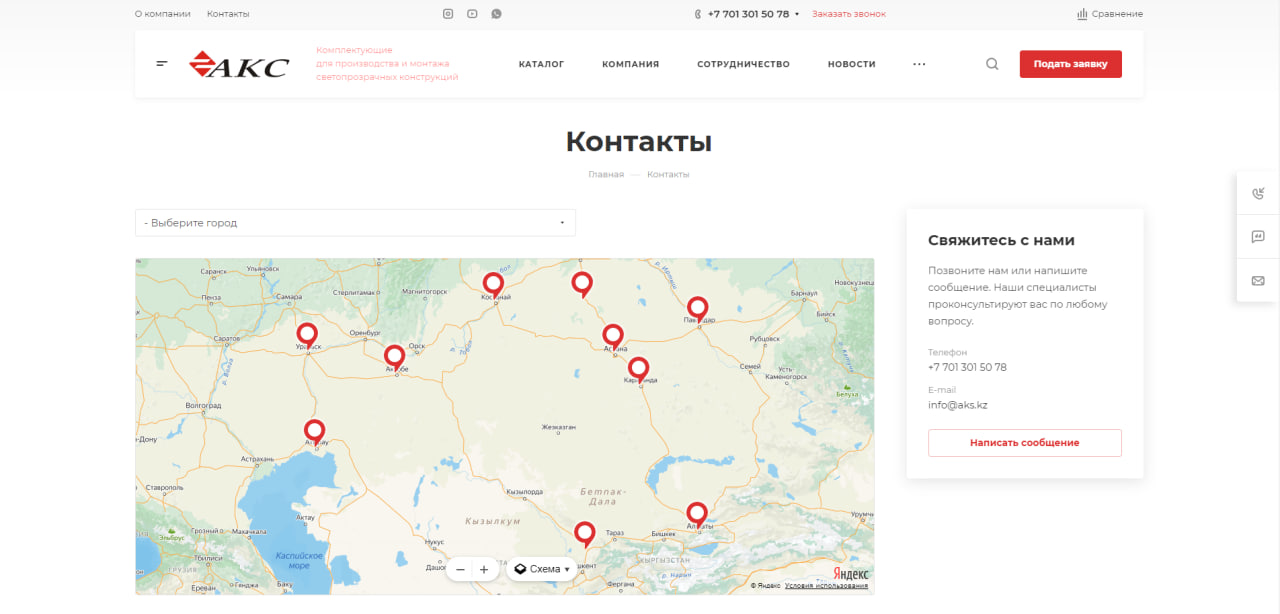Click the envelope mail icon in side panel
This screenshot has width=1280, height=614.
tap(1258, 281)
